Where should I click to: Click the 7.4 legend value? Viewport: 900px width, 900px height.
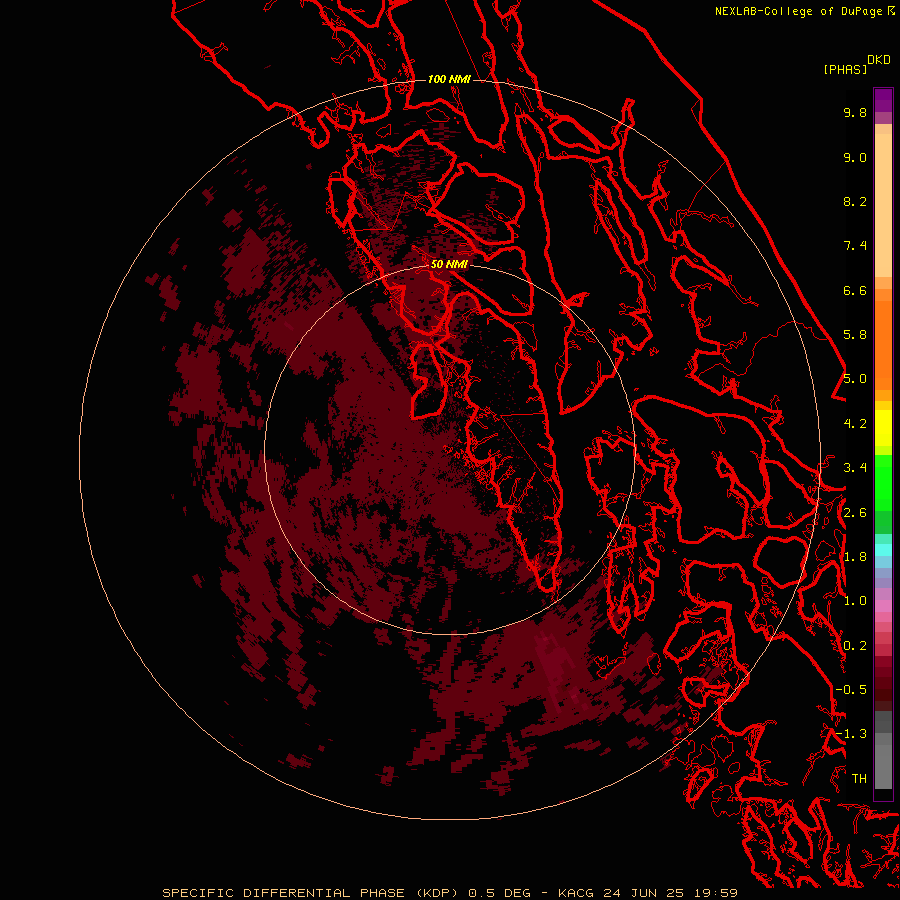(x=855, y=246)
